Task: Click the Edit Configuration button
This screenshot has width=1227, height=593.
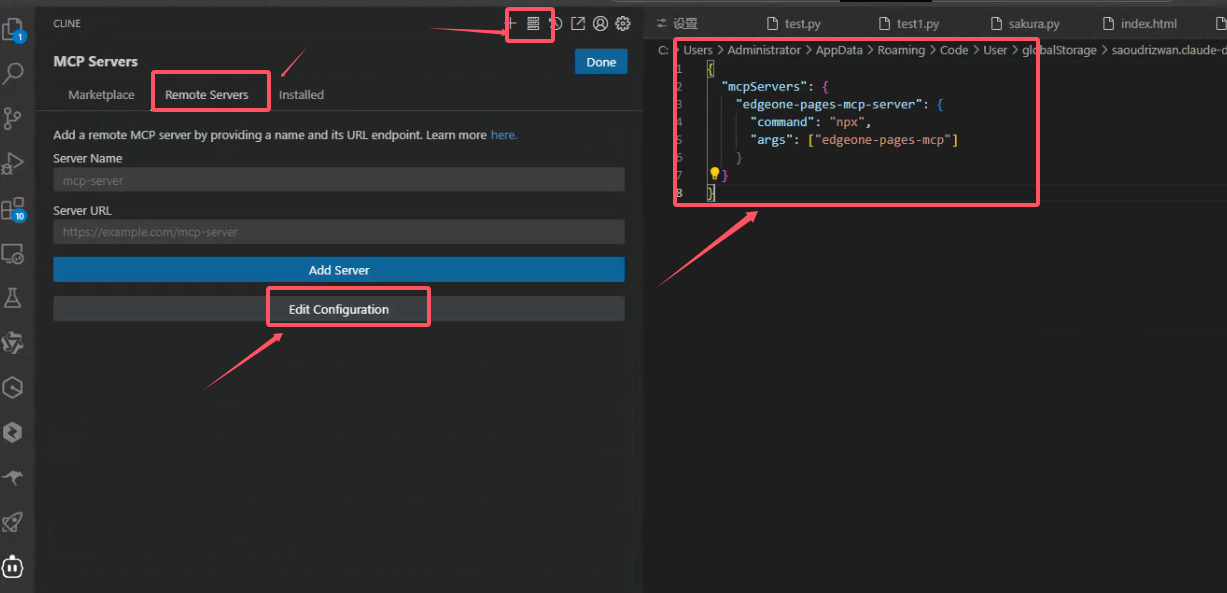Action: click(x=339, y=309)
